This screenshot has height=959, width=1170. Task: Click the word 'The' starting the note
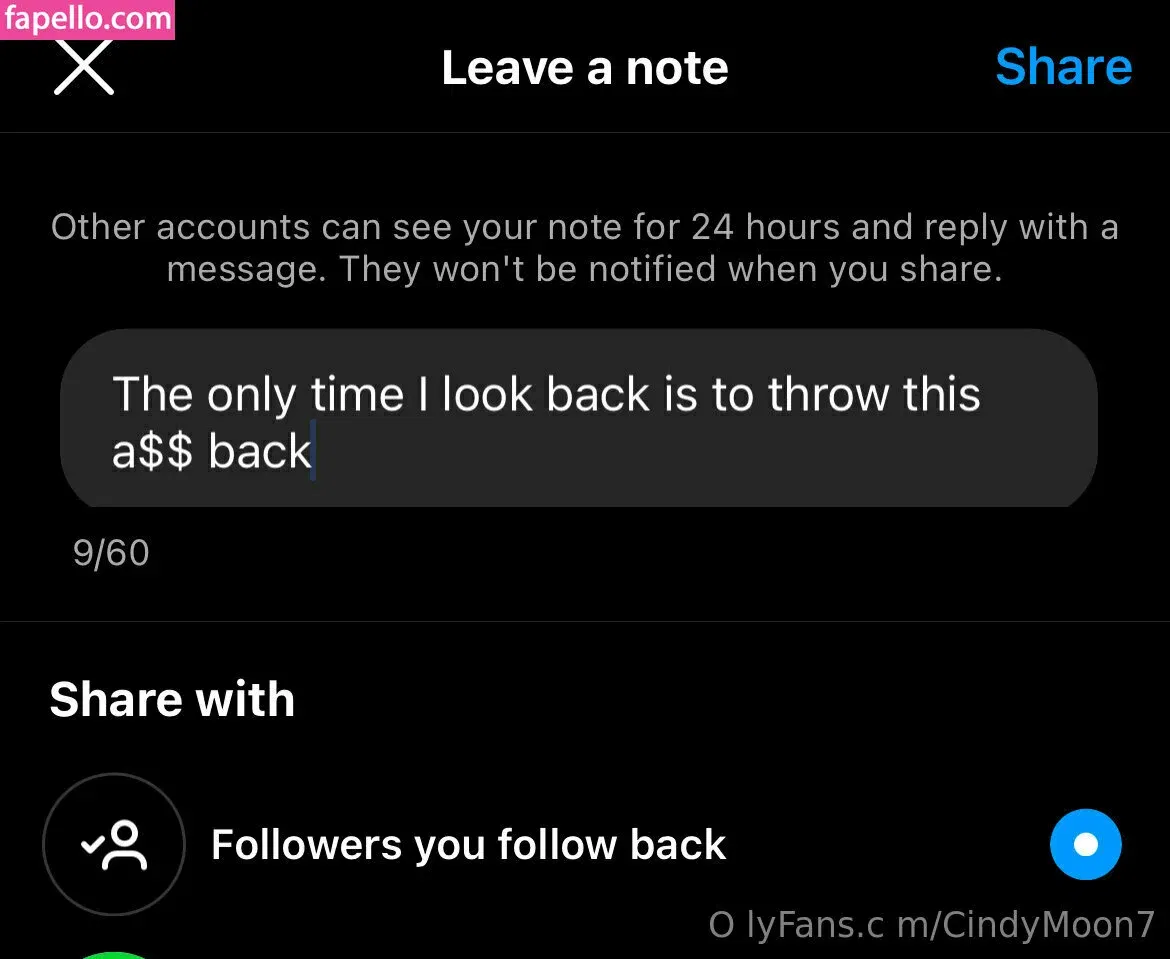pyautogui.click(x=152, y=394)
